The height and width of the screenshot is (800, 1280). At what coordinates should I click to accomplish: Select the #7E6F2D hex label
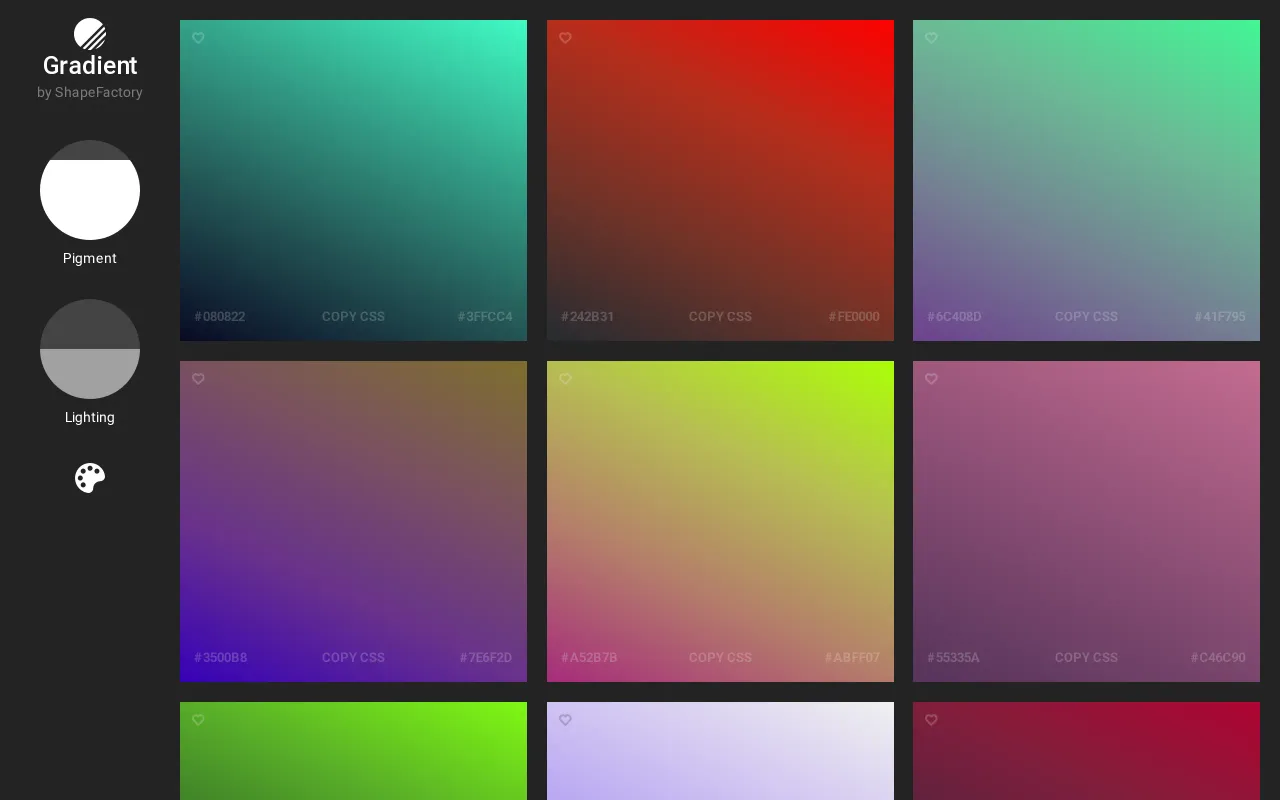pos(486,658)
